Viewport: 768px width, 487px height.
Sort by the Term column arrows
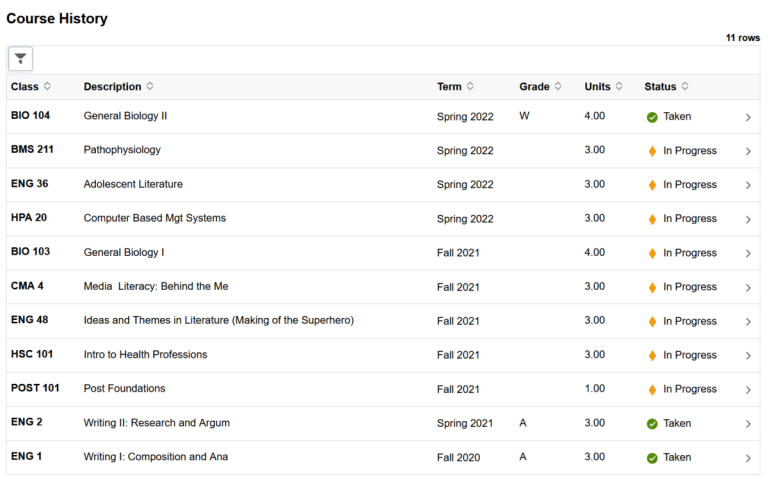(x=470, y=87)
